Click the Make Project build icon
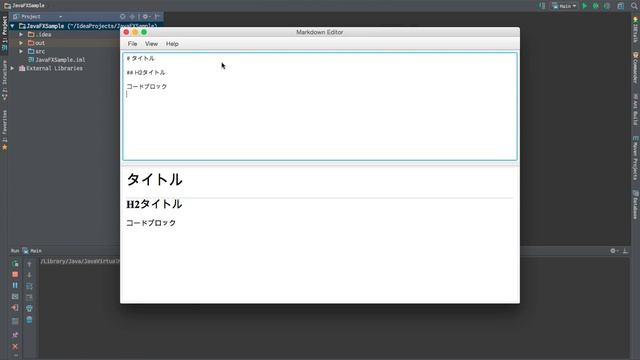 [x=542, y=6]
